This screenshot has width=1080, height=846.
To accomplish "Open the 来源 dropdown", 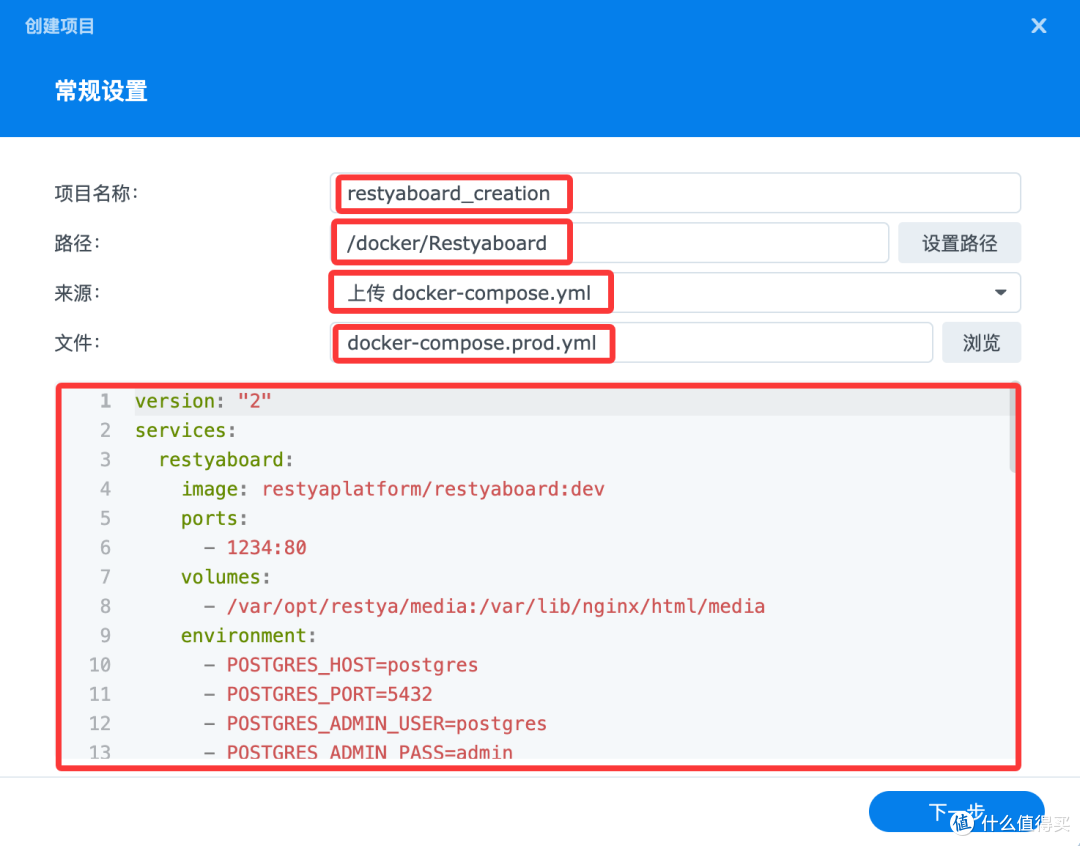I will tap(675, 293).
